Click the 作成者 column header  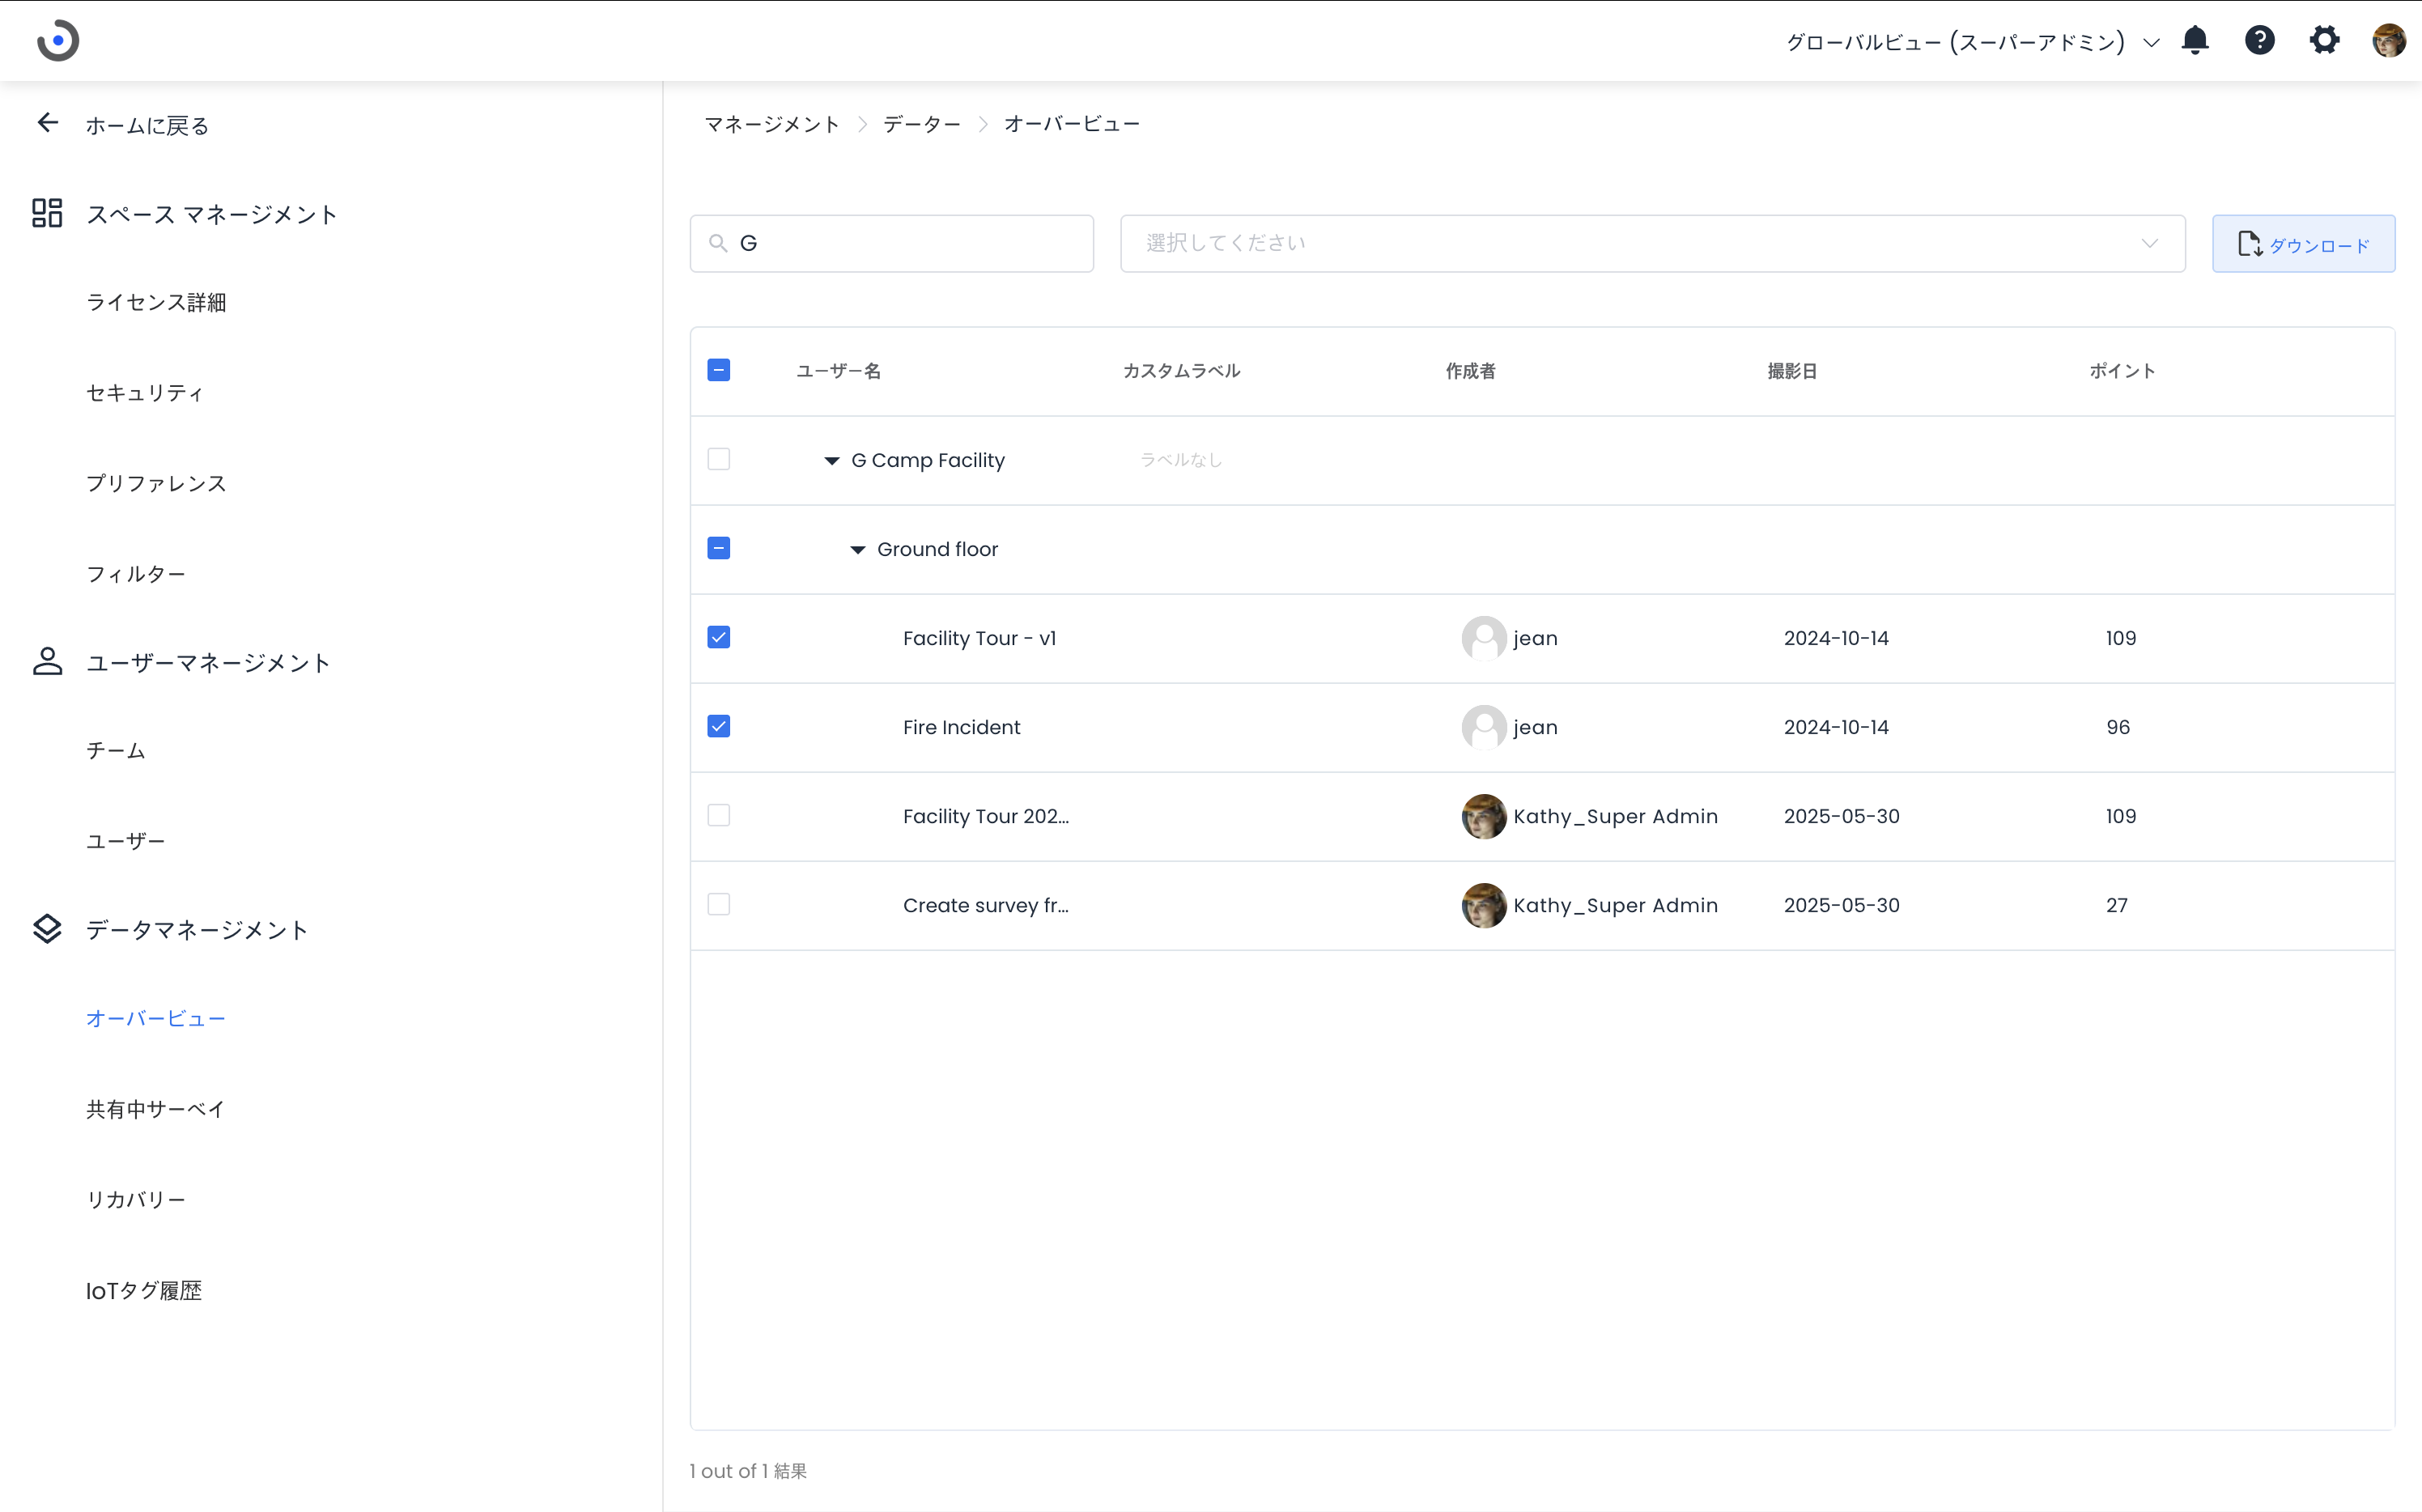pyautogui.click(x=1470, y=371)
